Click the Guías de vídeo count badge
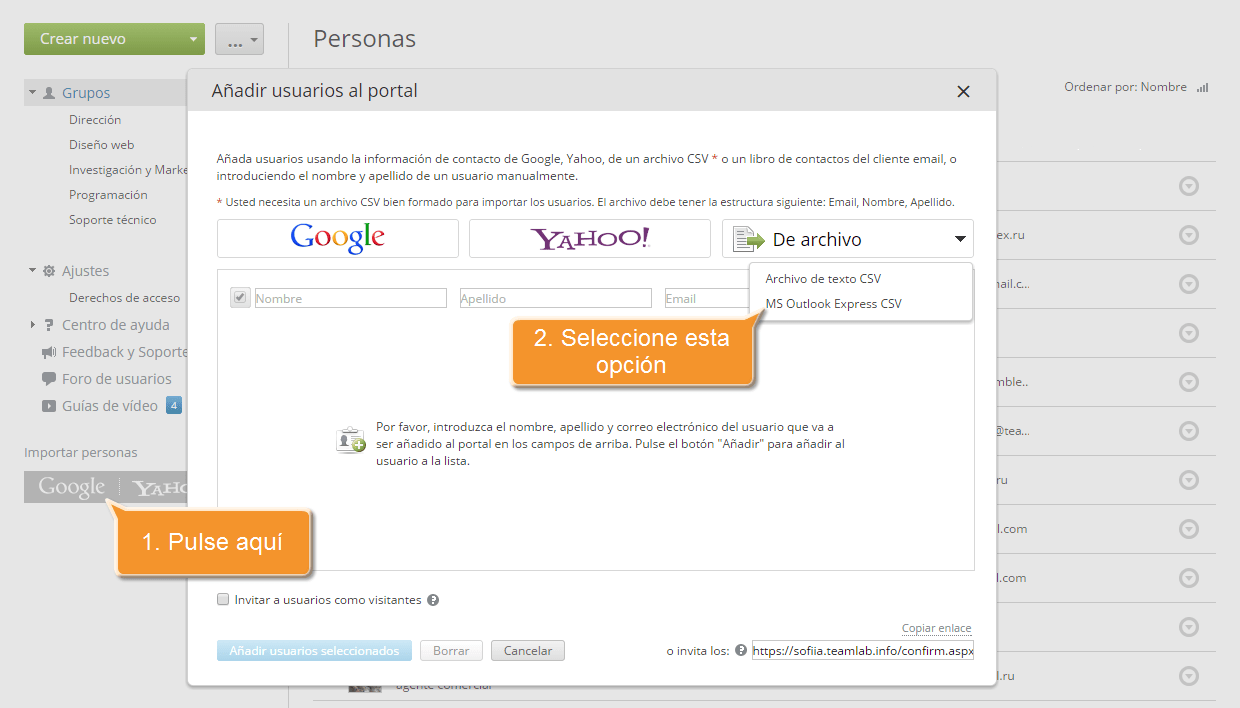The width and height of the screenshot is (1240, 708). point(174,405)
